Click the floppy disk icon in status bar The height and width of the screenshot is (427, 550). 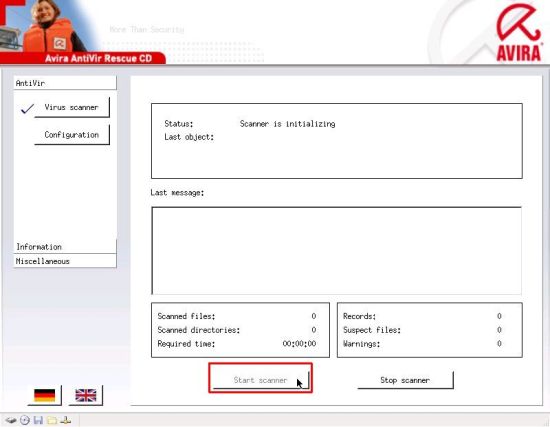(38, 420)
